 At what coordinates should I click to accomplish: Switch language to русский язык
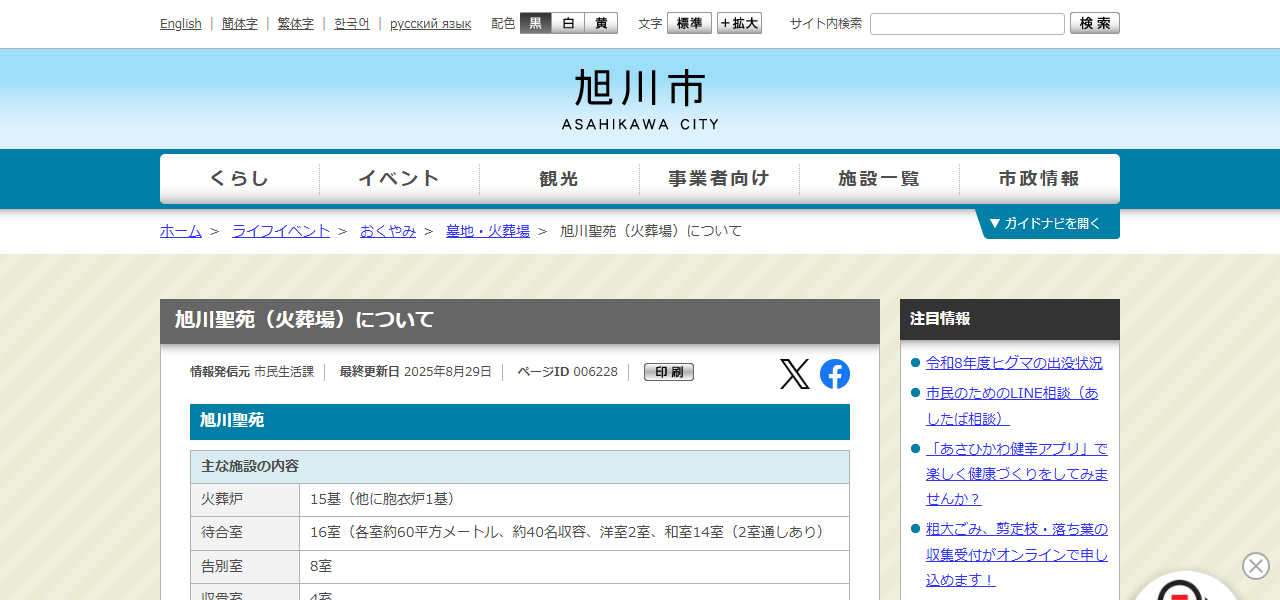430,23
